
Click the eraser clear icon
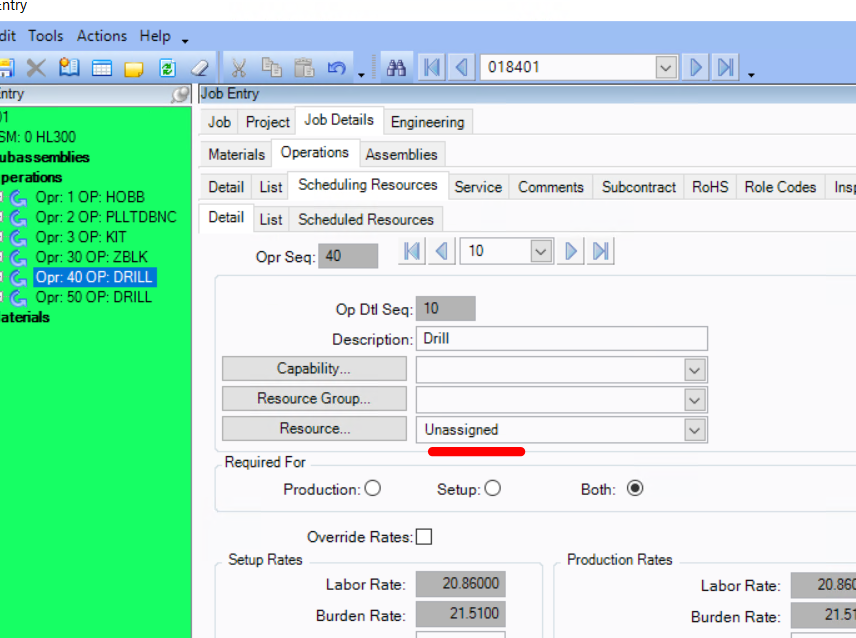pos(200,68)
